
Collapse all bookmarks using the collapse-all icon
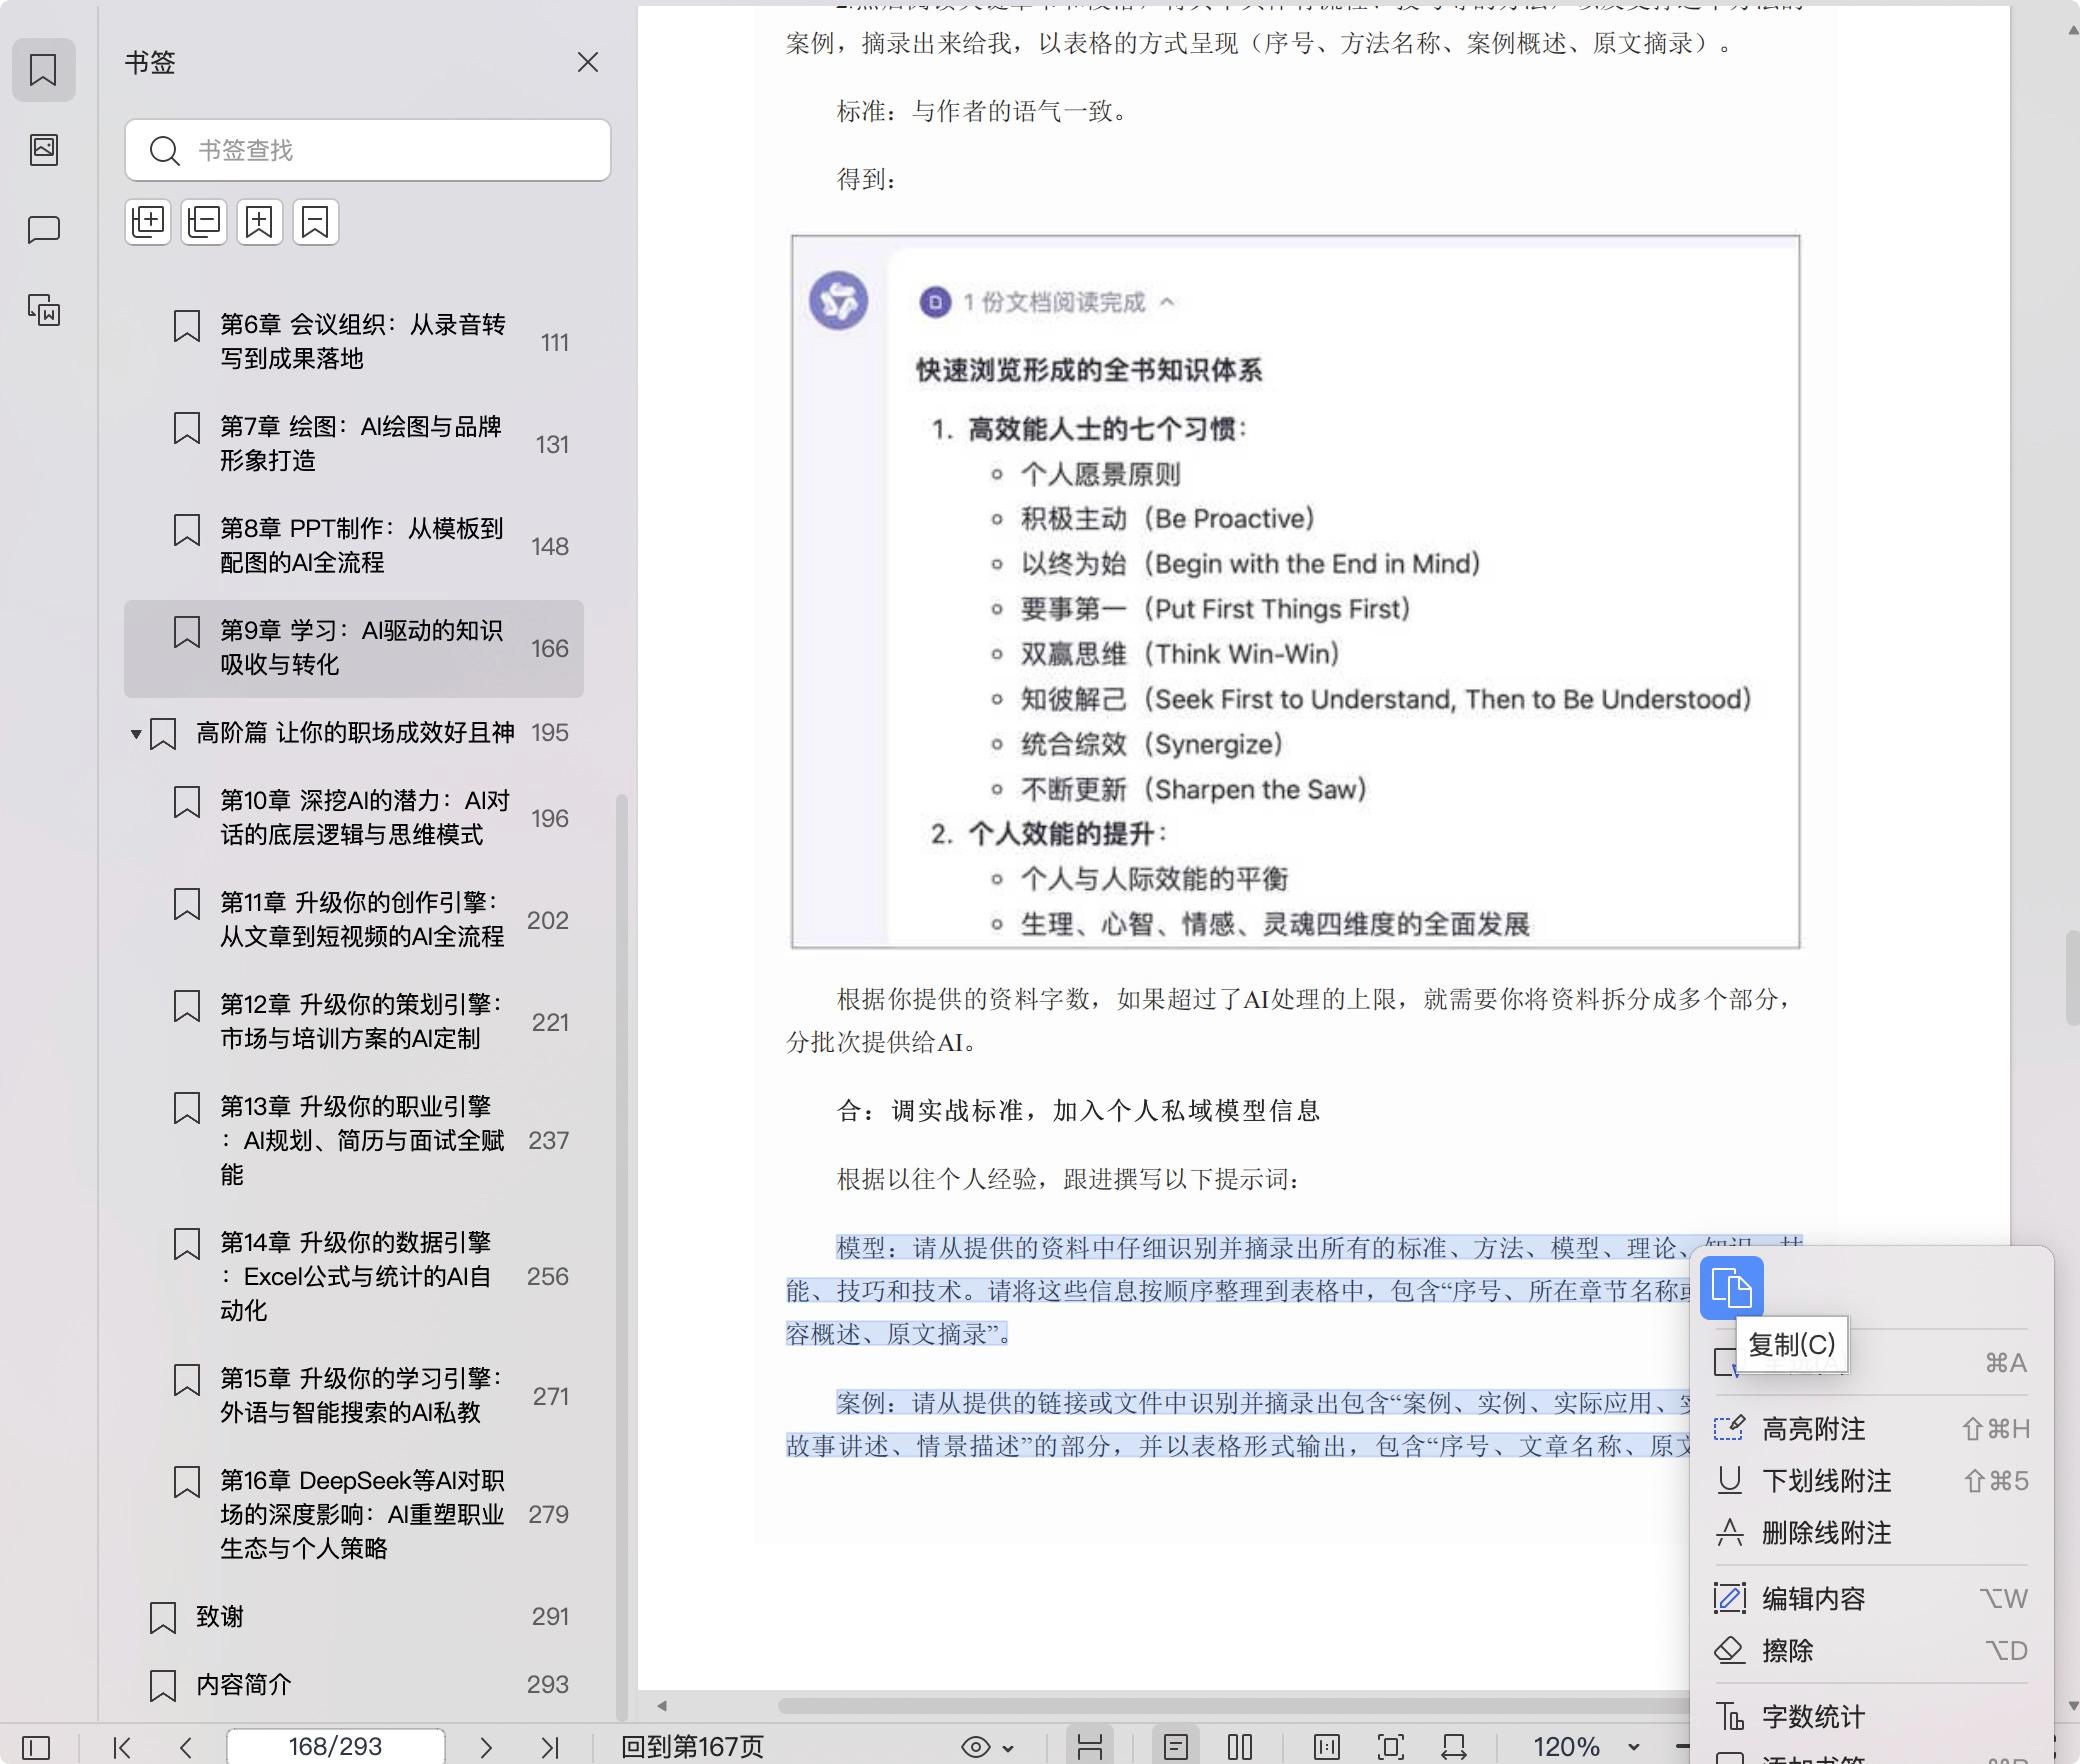tap(204, 222)
